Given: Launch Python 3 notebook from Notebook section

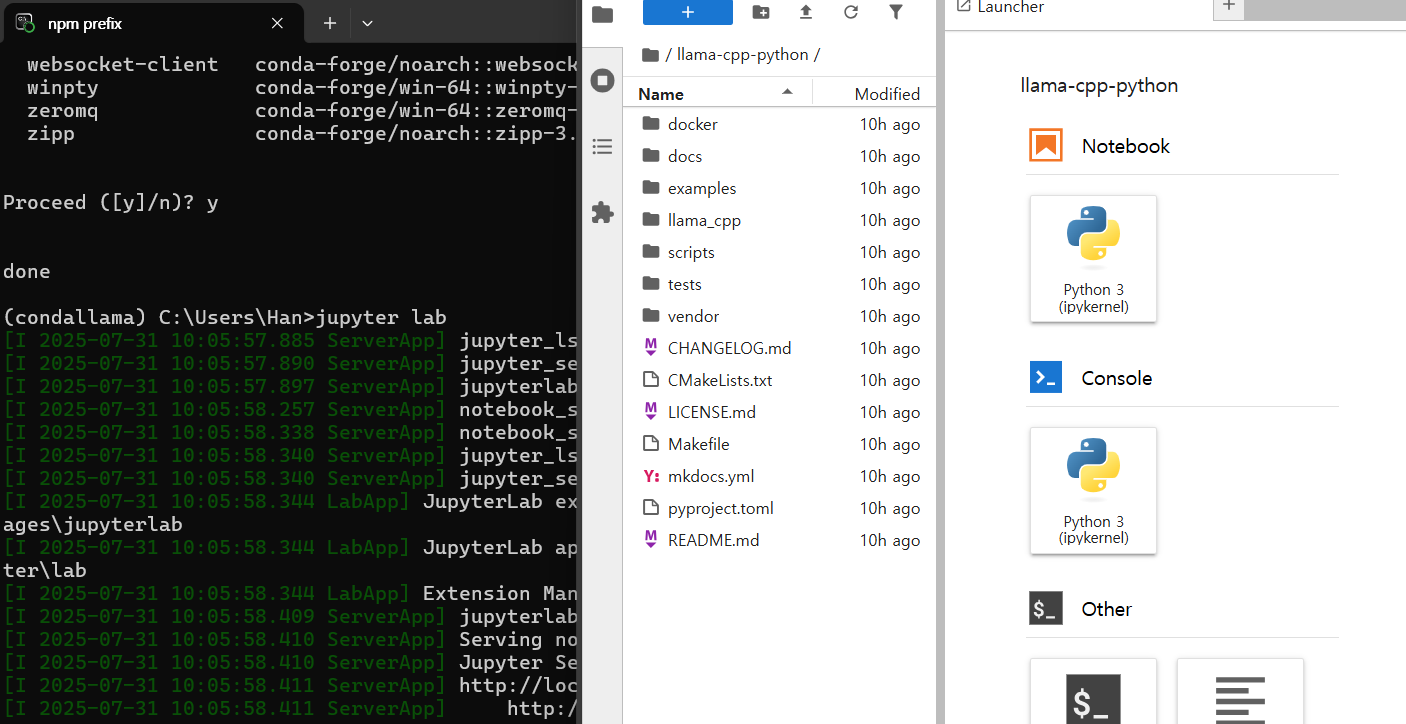Looking at the screenshot, I should pyautogui.click(x=1093, y=259).
